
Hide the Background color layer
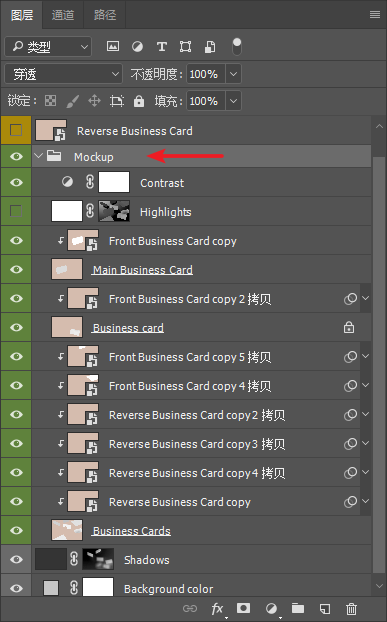[16, 588]
